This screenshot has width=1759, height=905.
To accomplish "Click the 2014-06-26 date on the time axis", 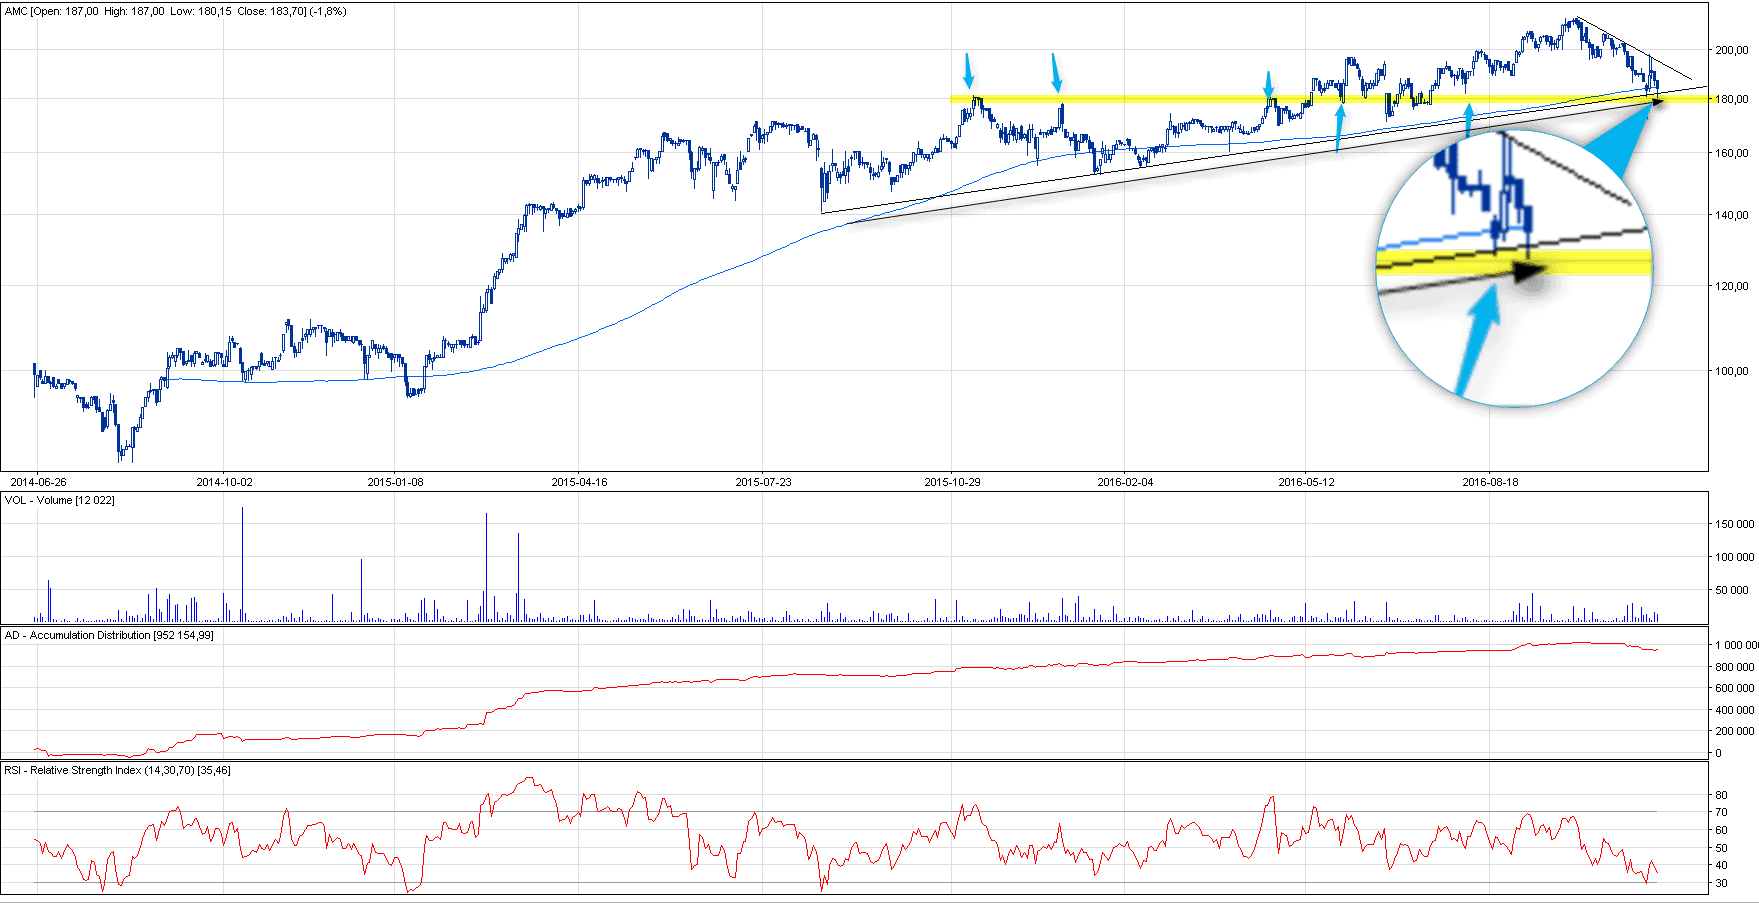I will click(38, 482).
